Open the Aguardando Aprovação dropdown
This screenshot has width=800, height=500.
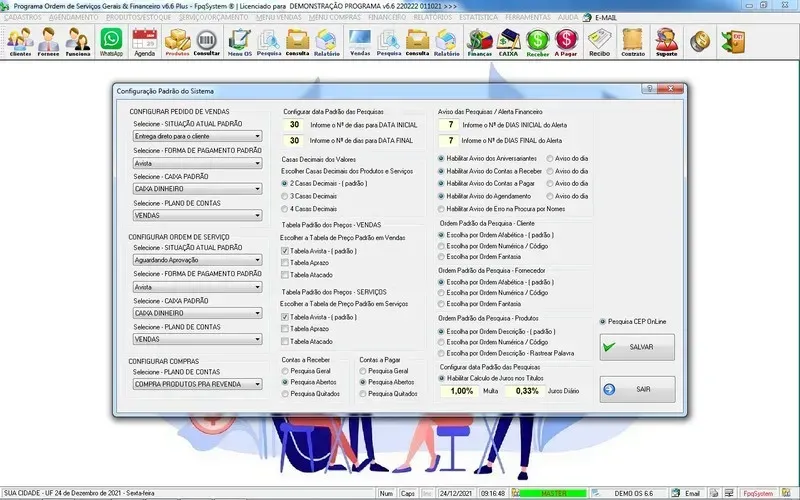[257, 260]
